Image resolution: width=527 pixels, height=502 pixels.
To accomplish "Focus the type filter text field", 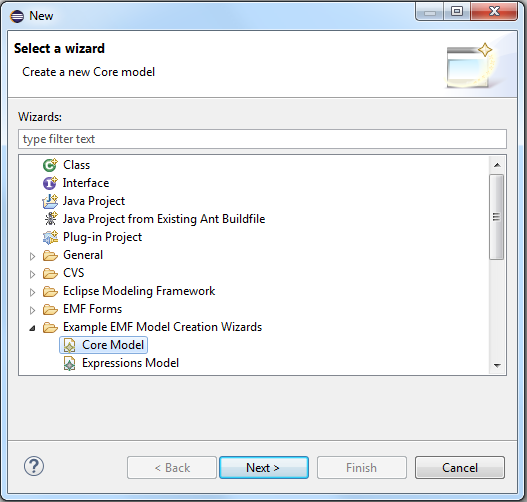I will 262,139.
